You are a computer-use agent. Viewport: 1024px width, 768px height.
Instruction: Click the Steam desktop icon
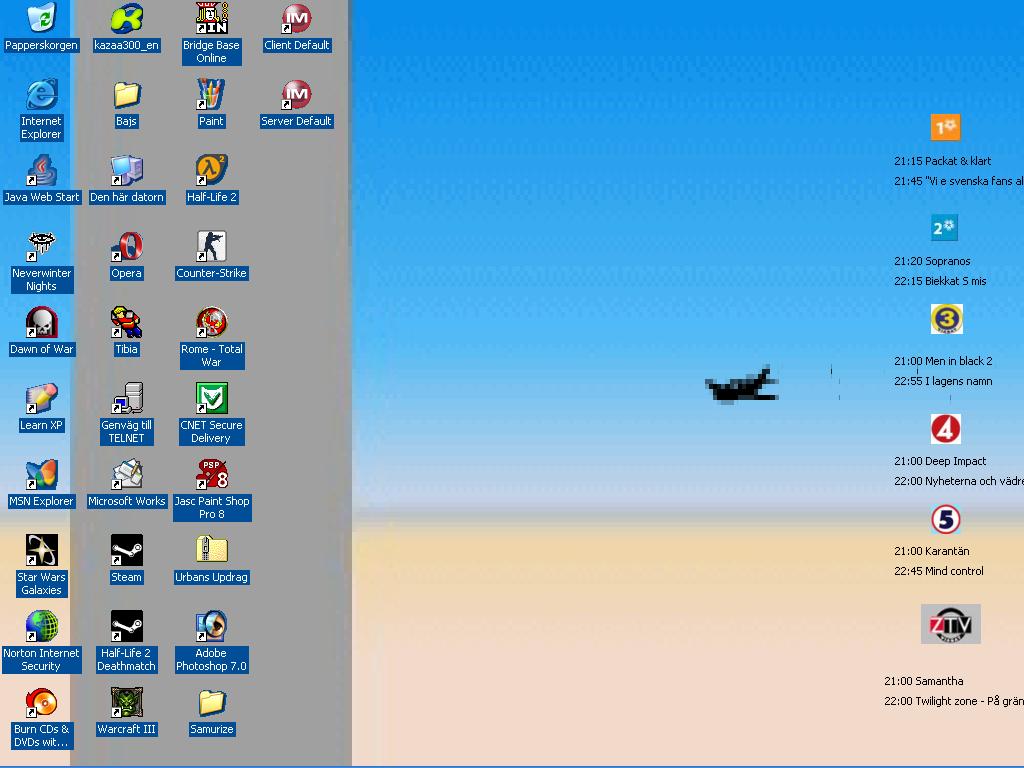click(x=127, y=550)
